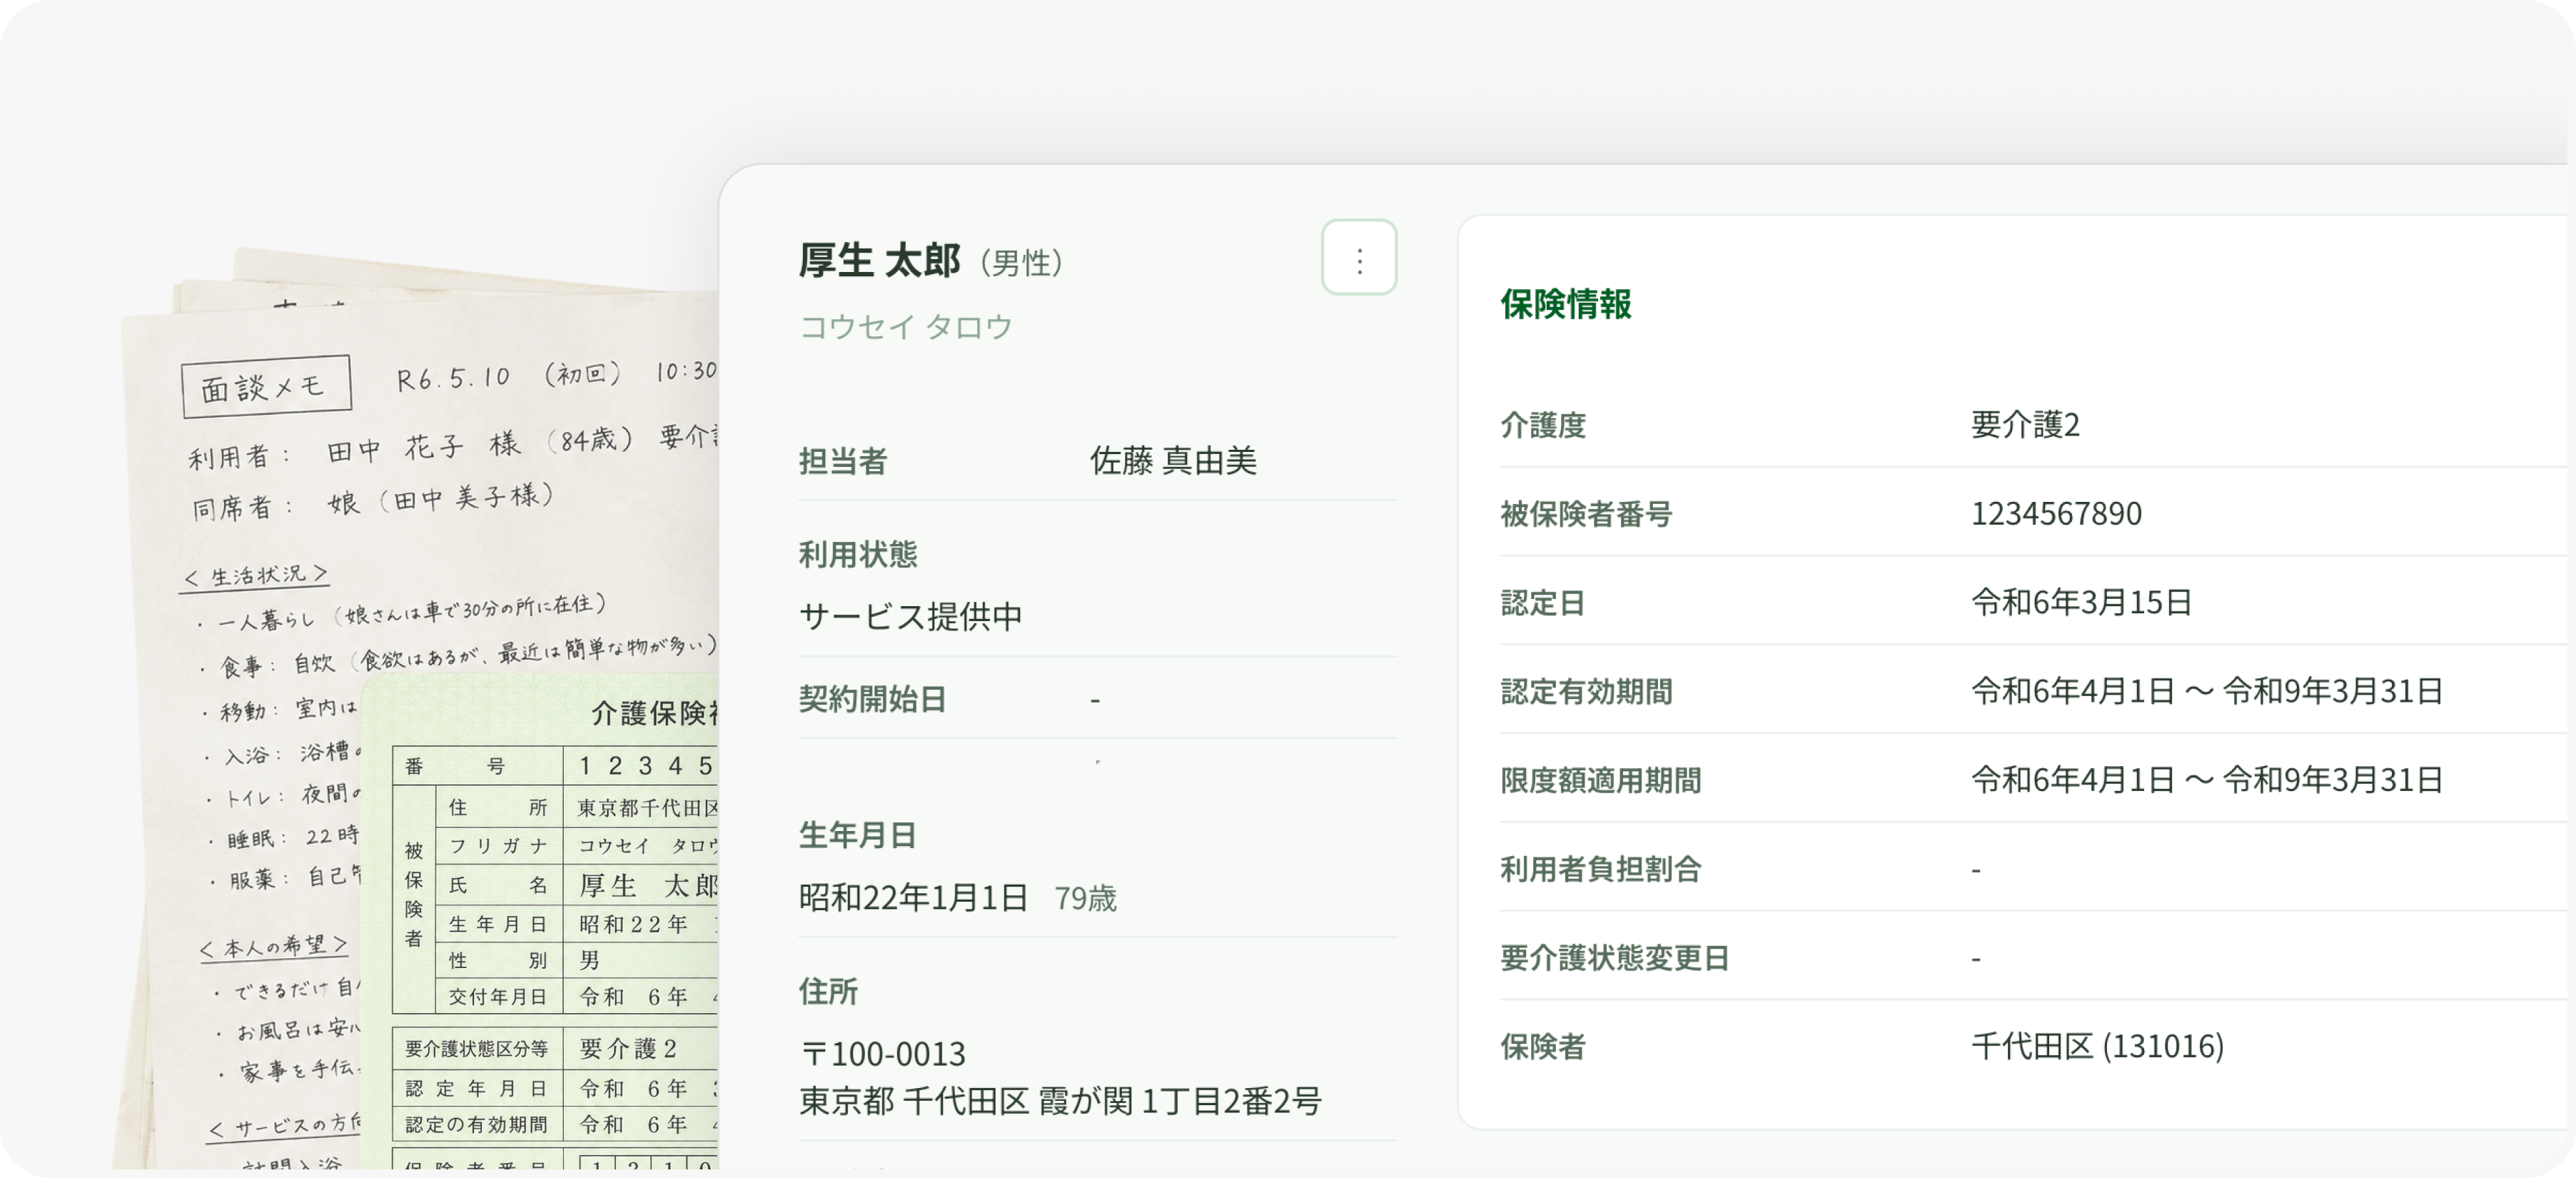This screenshot has width=2576, height=1178.
Task: Click the postal code 〒100-0013
Action: pyautogui.click(x=883, y=1054)
